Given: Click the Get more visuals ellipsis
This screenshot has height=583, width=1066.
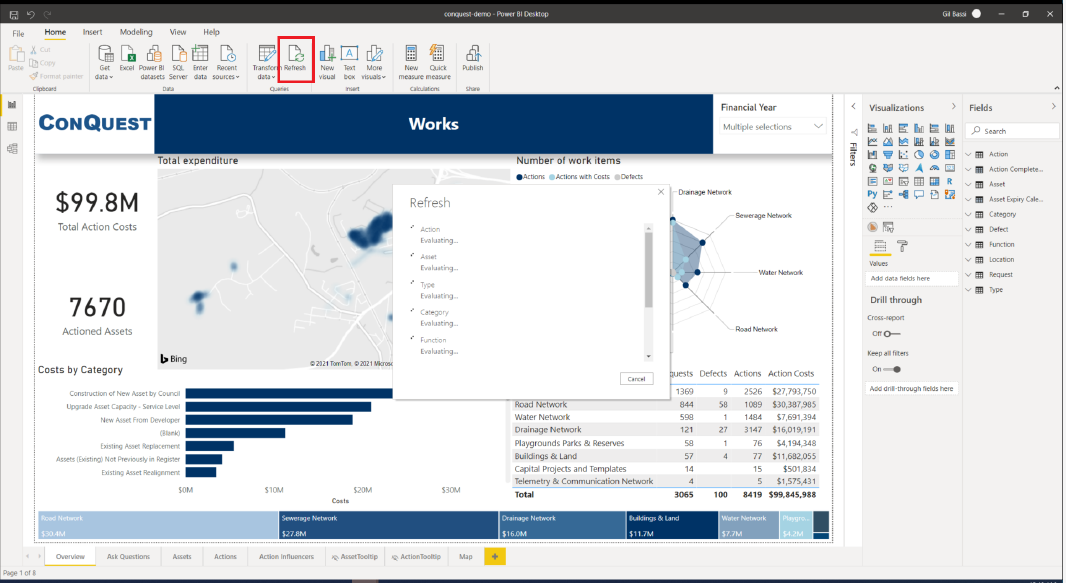Looking at the screenshot, I should [888, 207].
